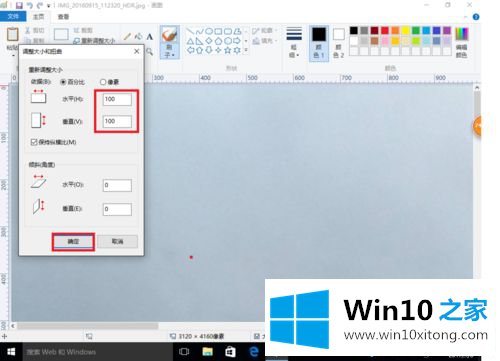This screenshot has width=500, height=361.
Task: Click the horizontal scrollbar left arrow
Action: (x=13, y=326)
